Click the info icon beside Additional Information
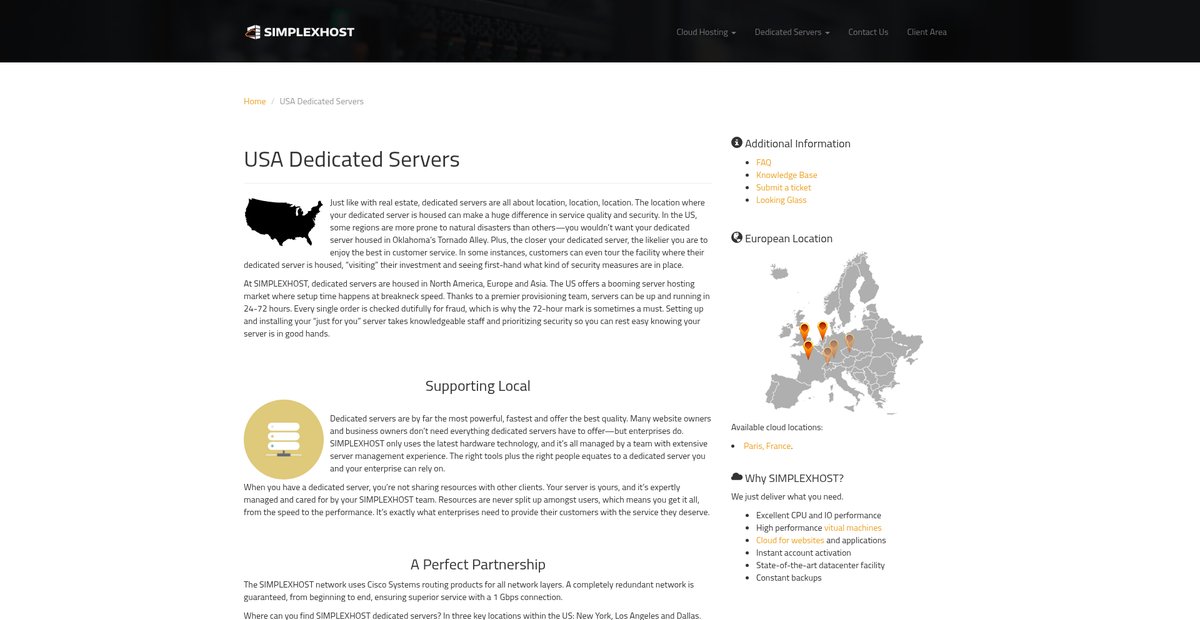Viewport: 1200px width, 620px height. point(737,143)
